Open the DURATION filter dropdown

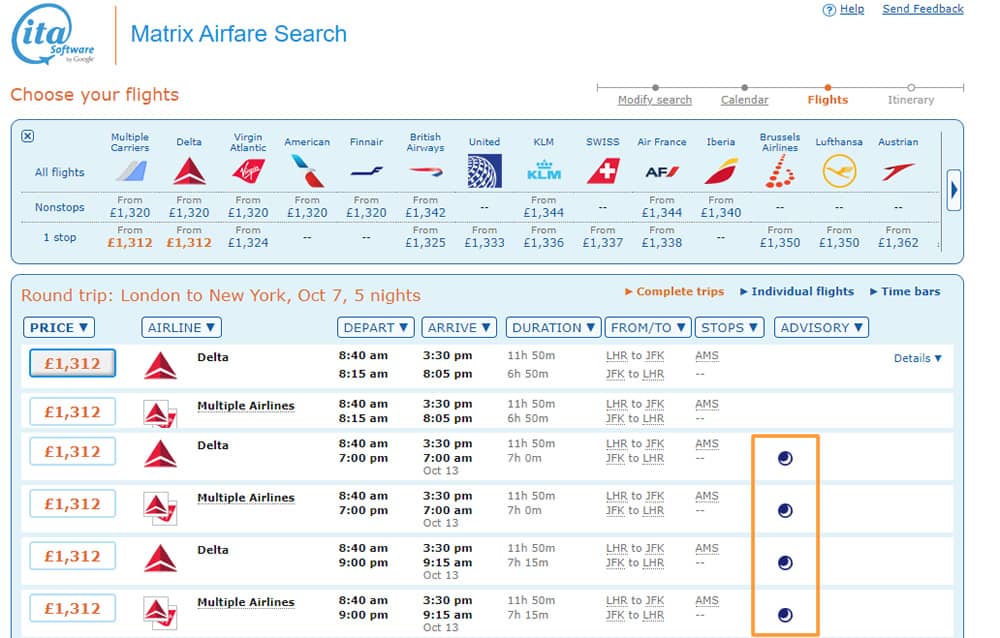click(x=553, y=327)
